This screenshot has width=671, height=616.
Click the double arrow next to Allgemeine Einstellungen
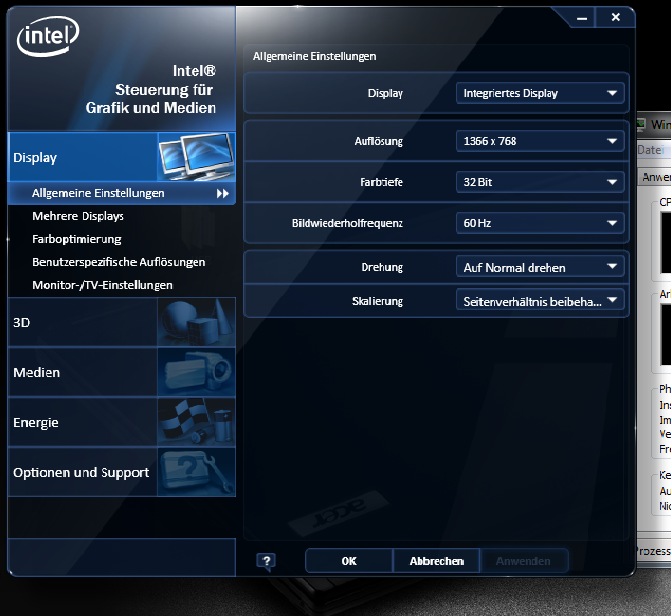[223, 193]
